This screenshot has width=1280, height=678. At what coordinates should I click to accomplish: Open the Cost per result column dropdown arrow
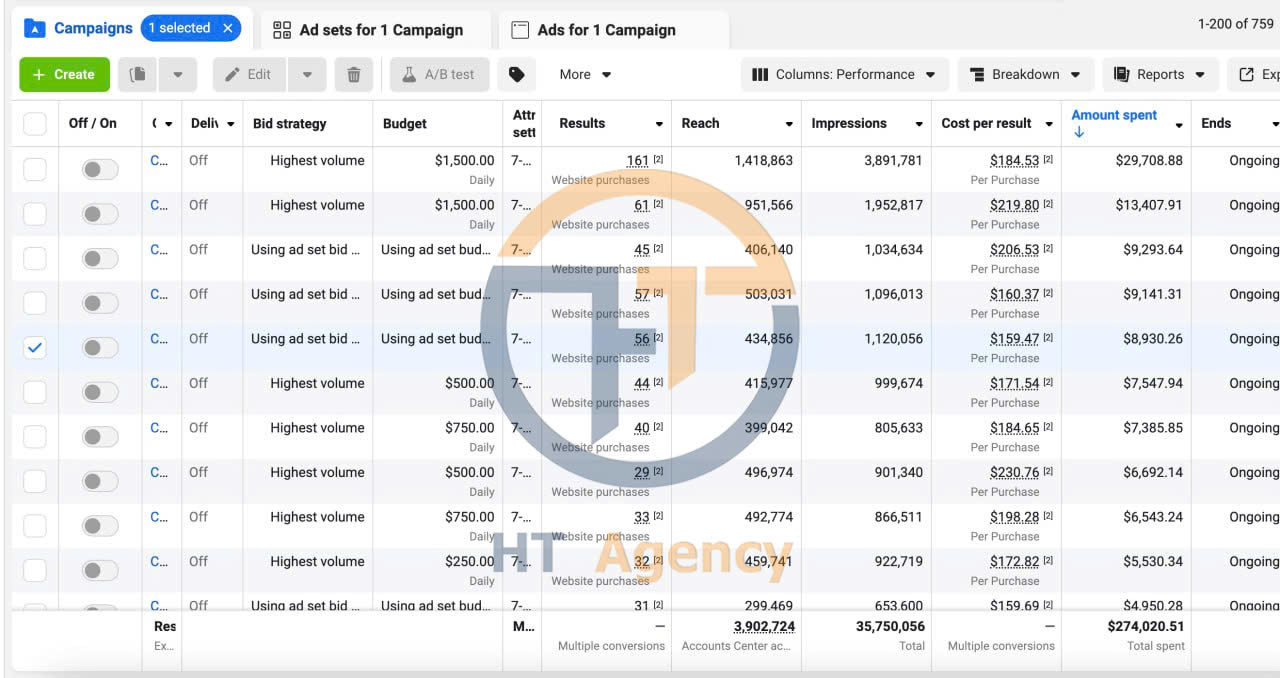click(1049, 124)
